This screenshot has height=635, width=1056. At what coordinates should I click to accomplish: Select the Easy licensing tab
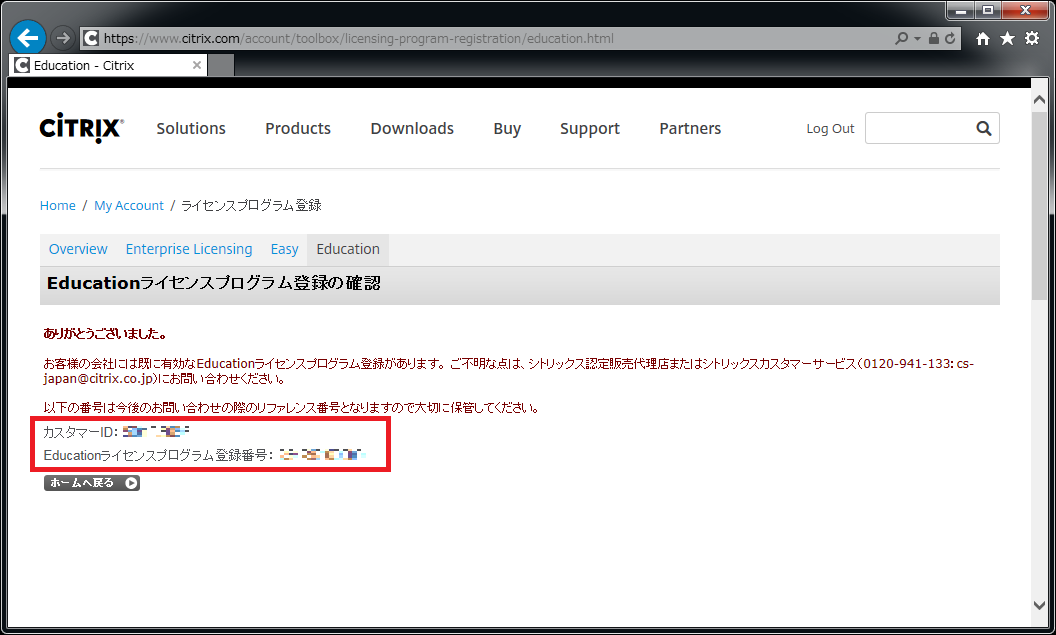[284, 249]
